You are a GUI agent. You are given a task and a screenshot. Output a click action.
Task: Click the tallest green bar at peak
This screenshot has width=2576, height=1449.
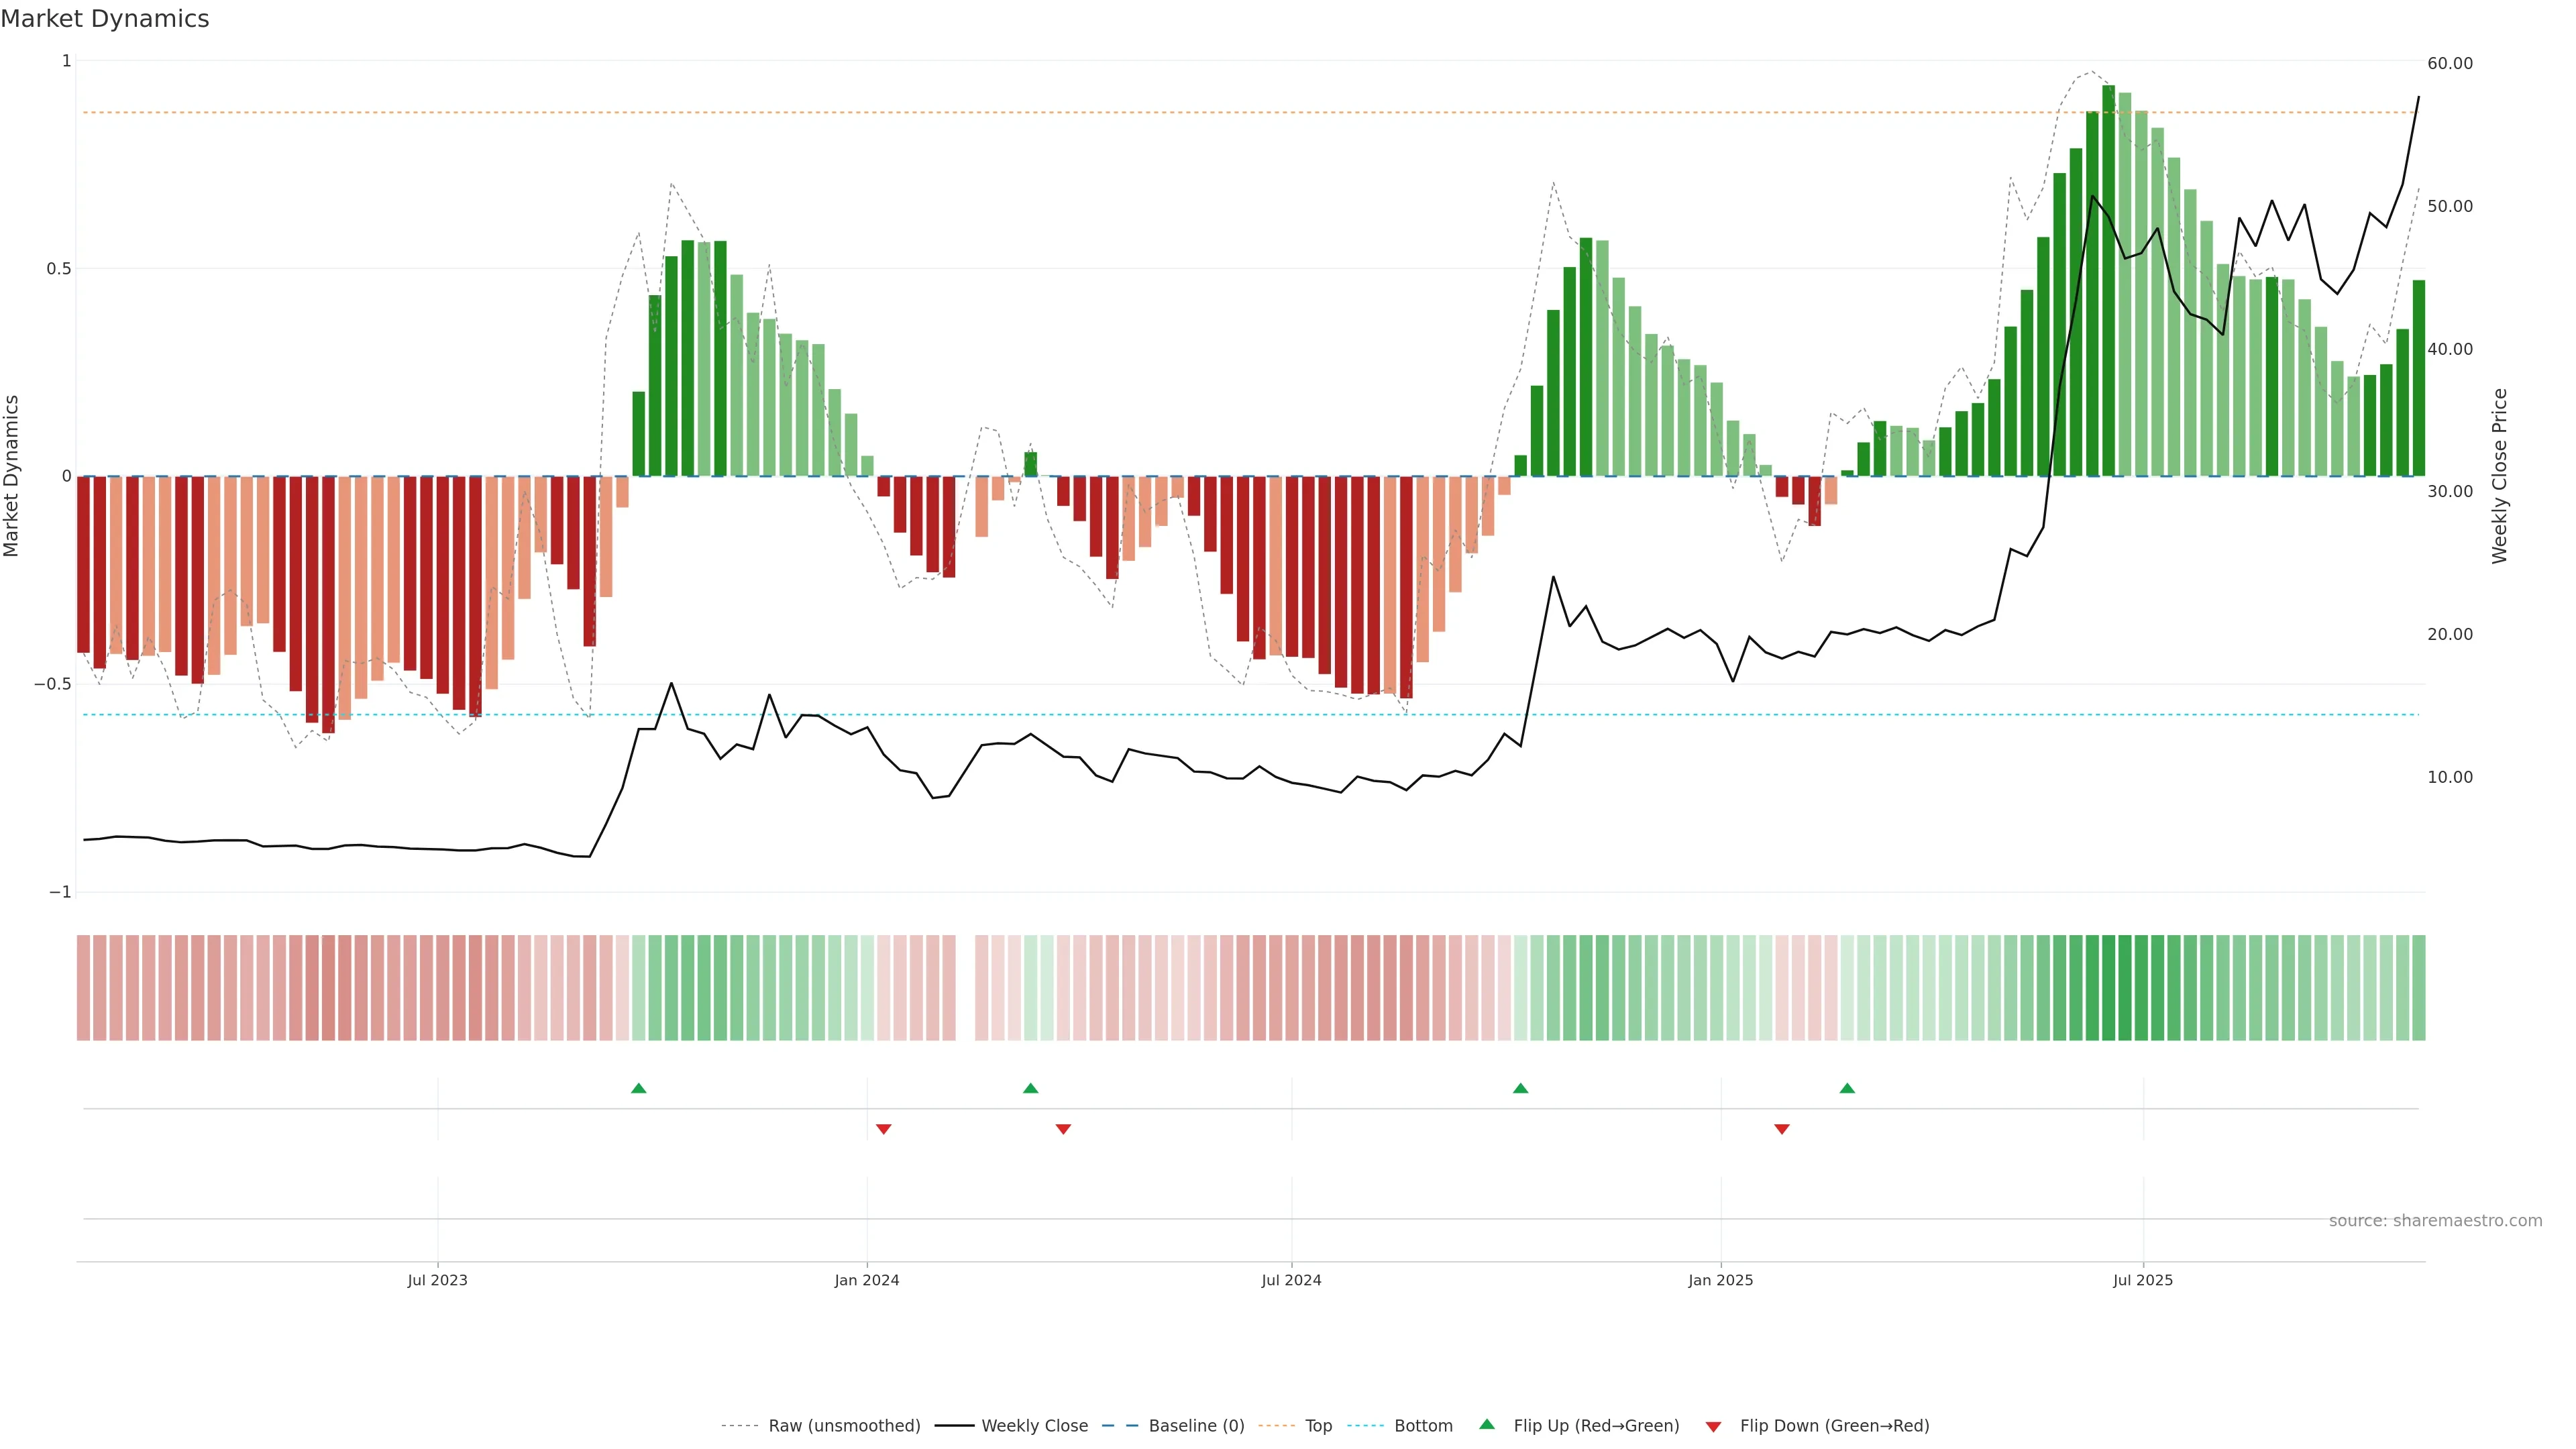click(2108, 280)
